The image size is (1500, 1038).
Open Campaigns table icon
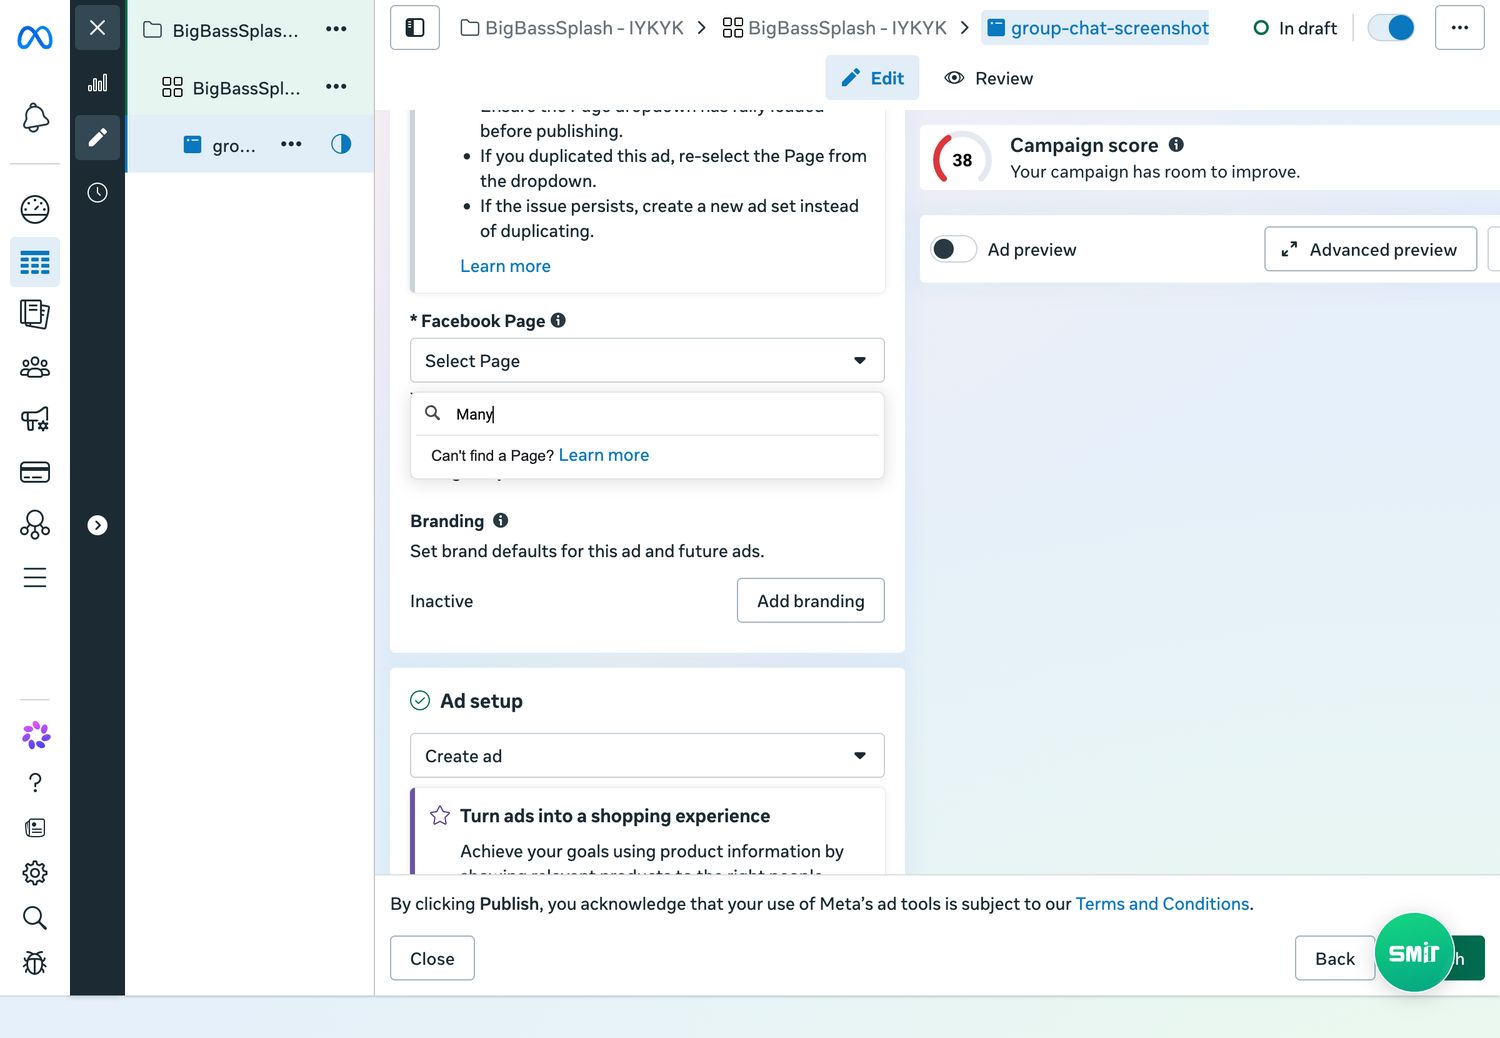35,263
